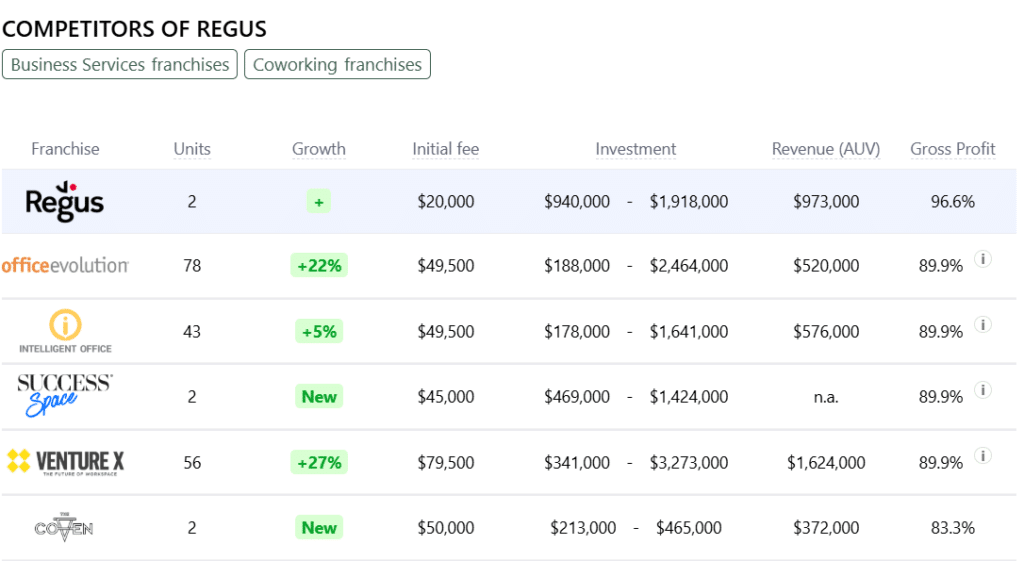Click the $213,000 minimum investment

[x=583, y=527]
